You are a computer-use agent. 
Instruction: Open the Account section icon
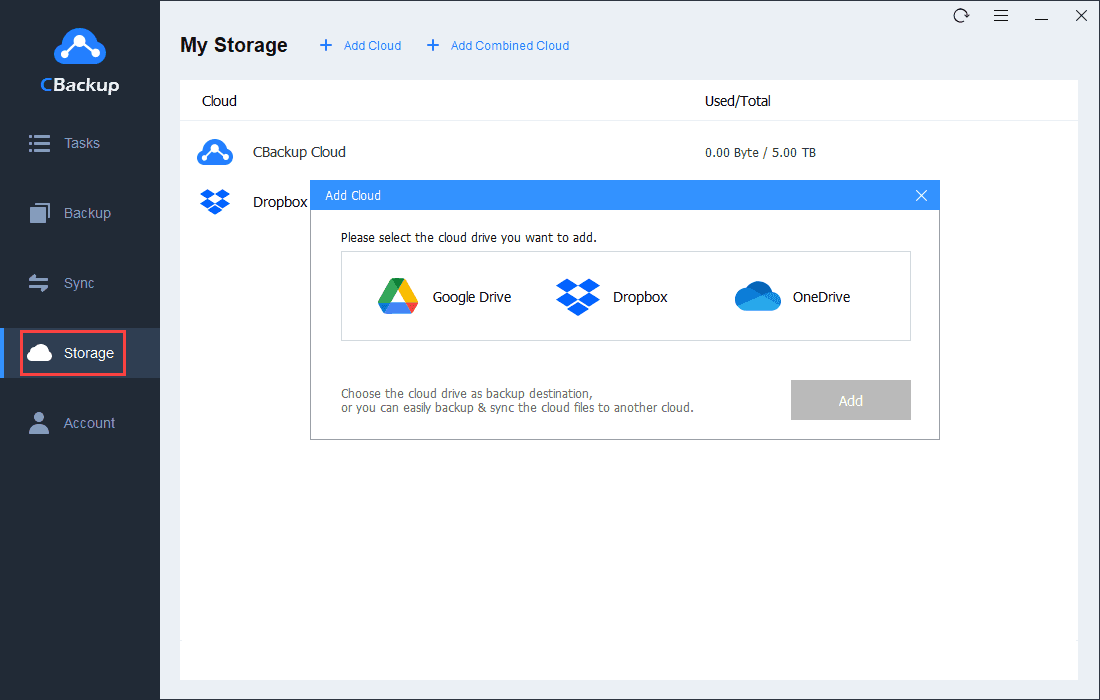click(38, 422)
